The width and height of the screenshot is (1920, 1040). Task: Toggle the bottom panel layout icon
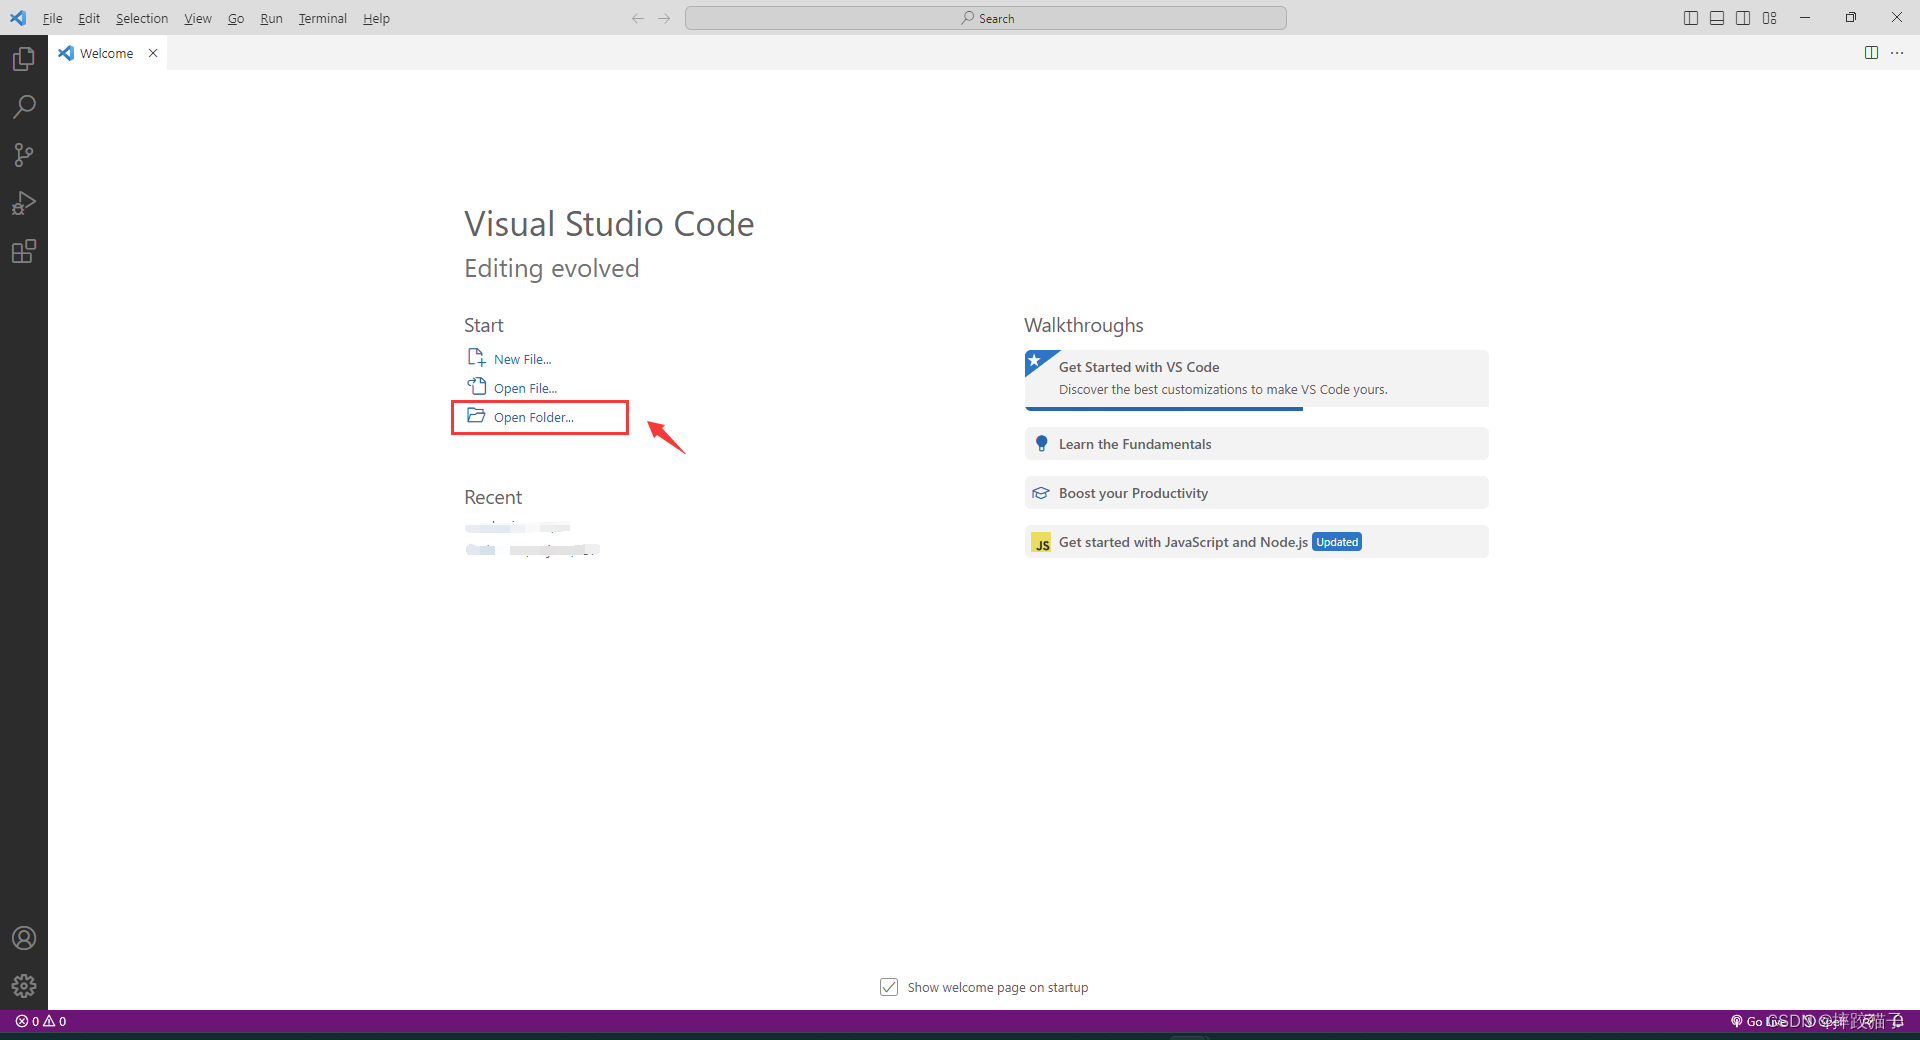coord(1717,18)
